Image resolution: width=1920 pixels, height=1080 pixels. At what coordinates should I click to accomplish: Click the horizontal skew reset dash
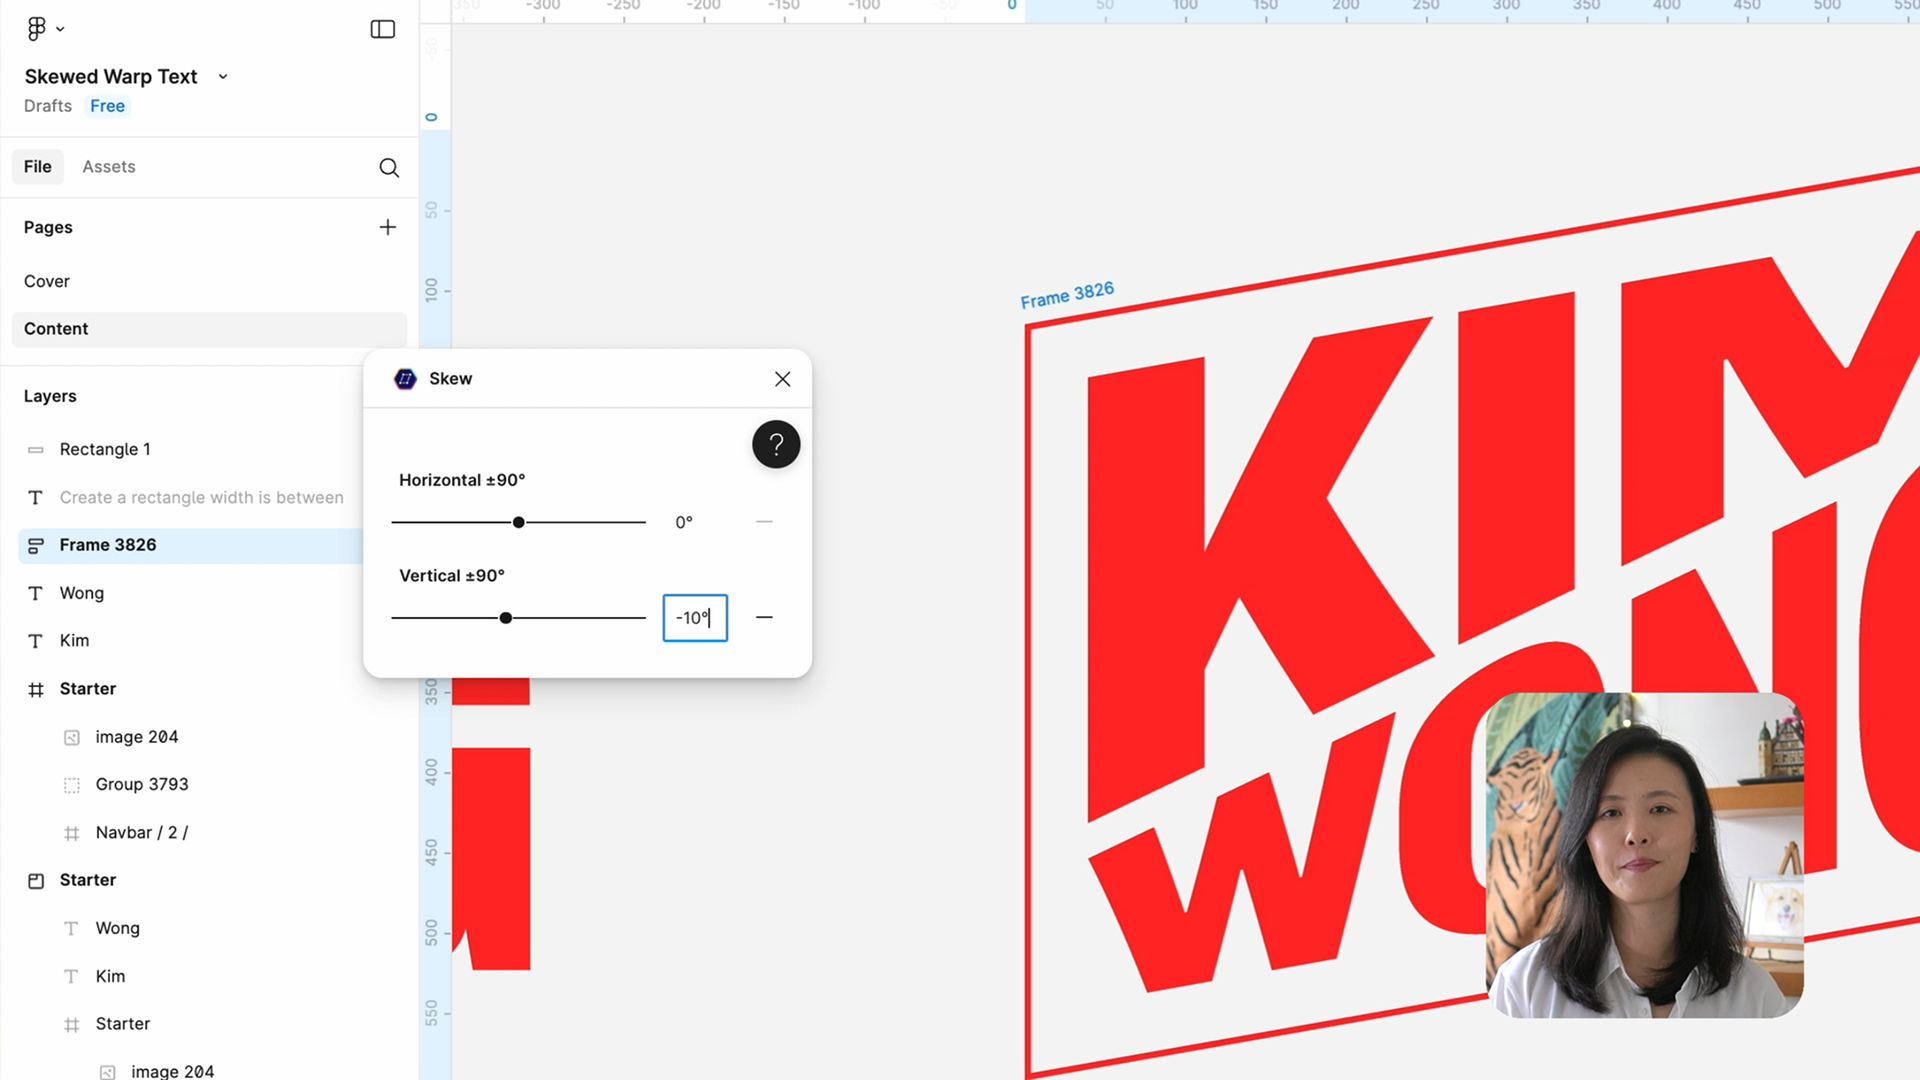coord(764,522)
